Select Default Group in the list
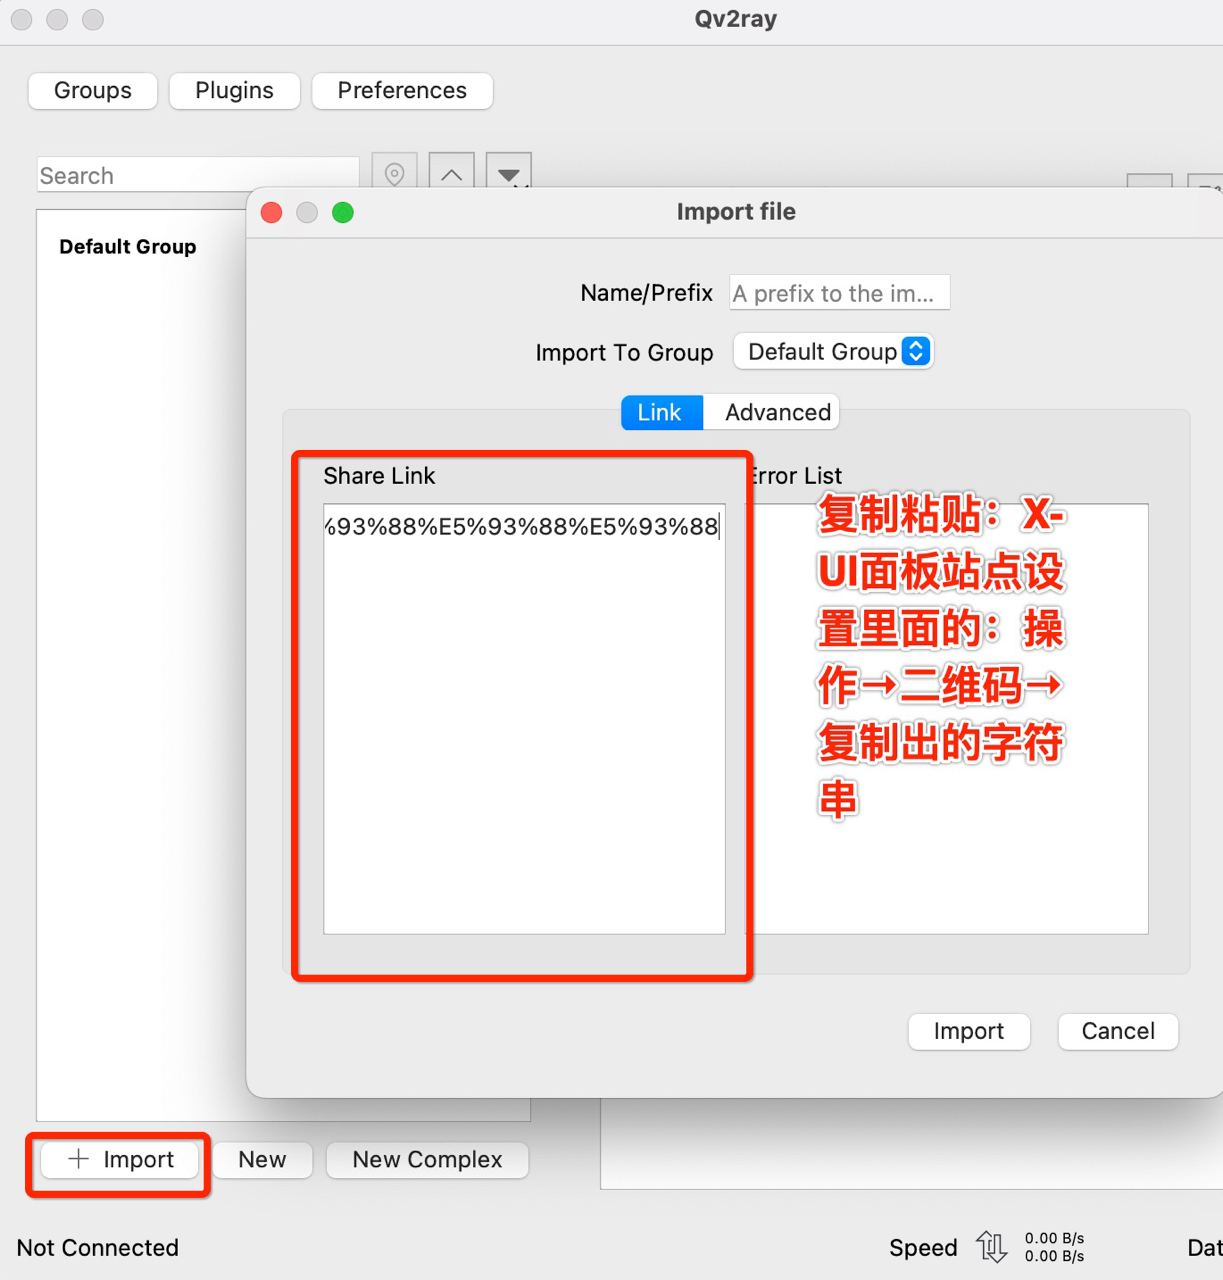This screenshot has height=1280, width=1223. pyautogui.click(x=127, y=247)
